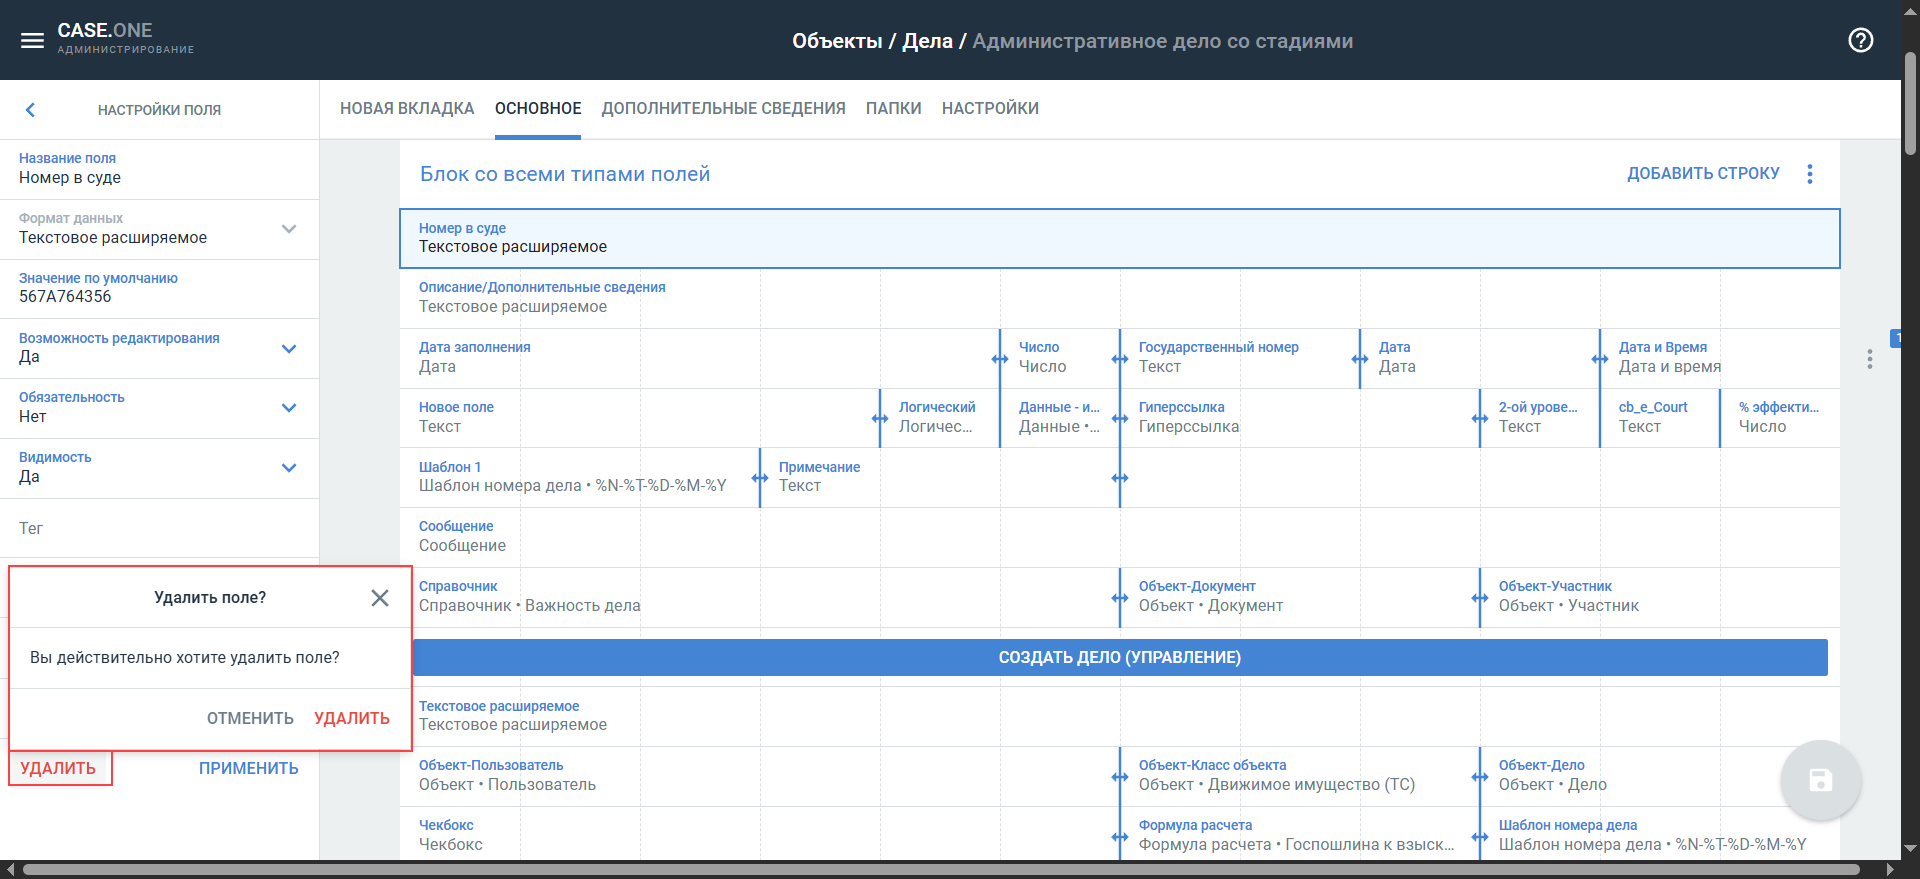
Task: Click the help question mark icon
Action: click(x=1860, y=40)
